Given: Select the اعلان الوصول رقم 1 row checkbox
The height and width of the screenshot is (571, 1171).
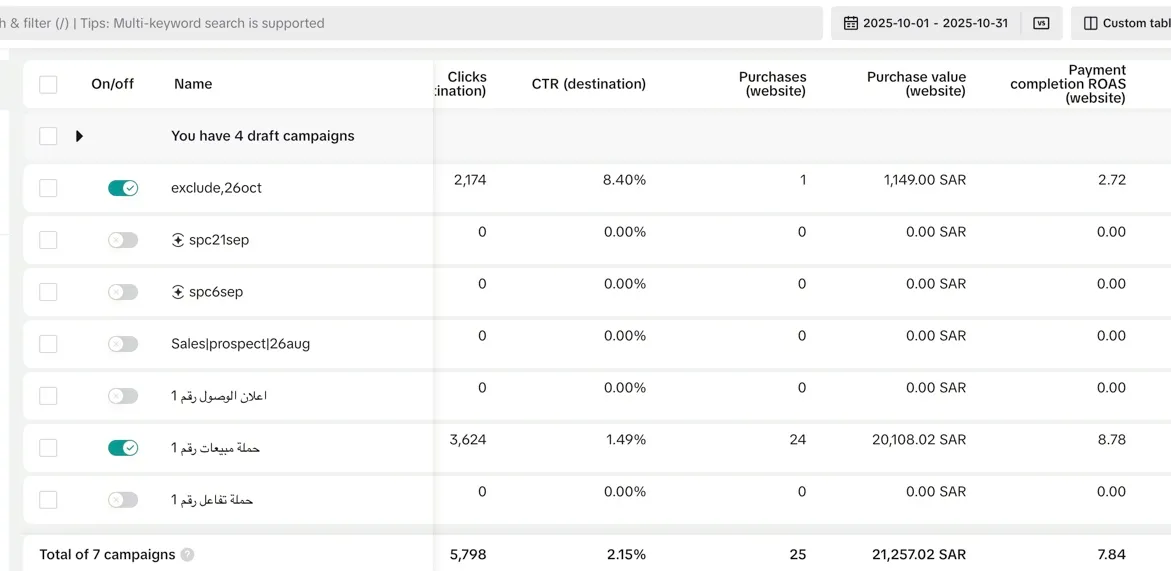Looking at the screenshot, I should (48, 396).
